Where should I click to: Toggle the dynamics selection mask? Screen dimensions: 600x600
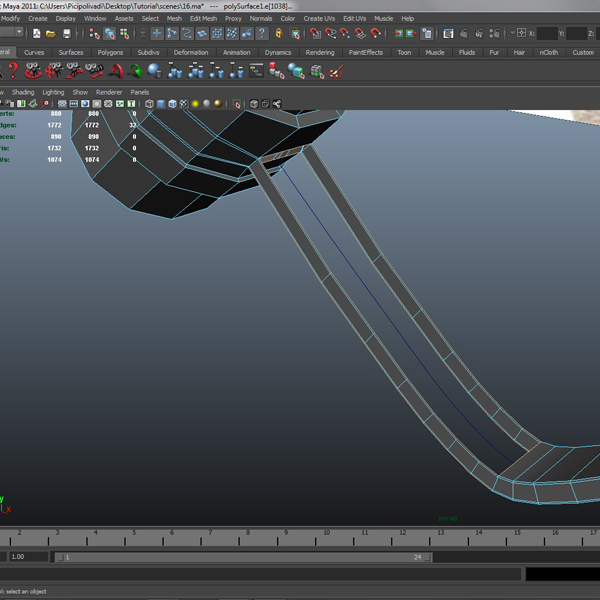232,34
